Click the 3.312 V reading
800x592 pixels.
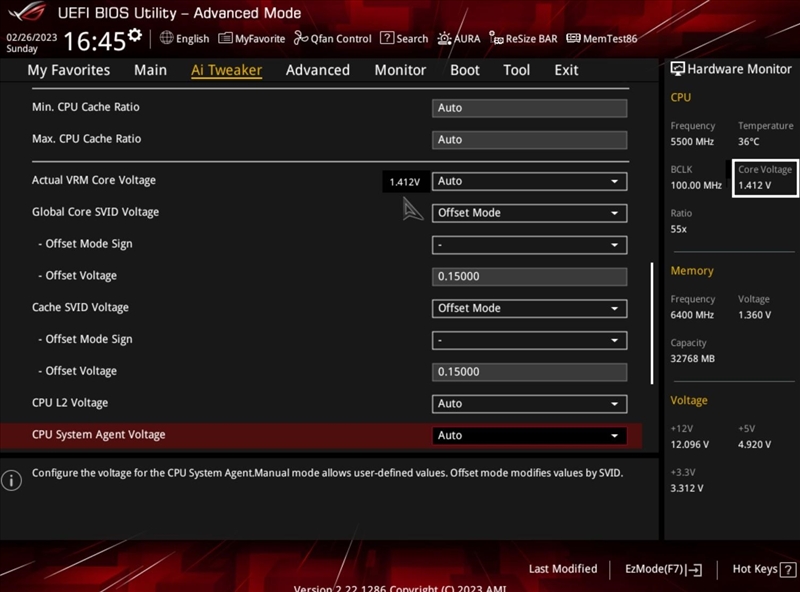point(687,488)
